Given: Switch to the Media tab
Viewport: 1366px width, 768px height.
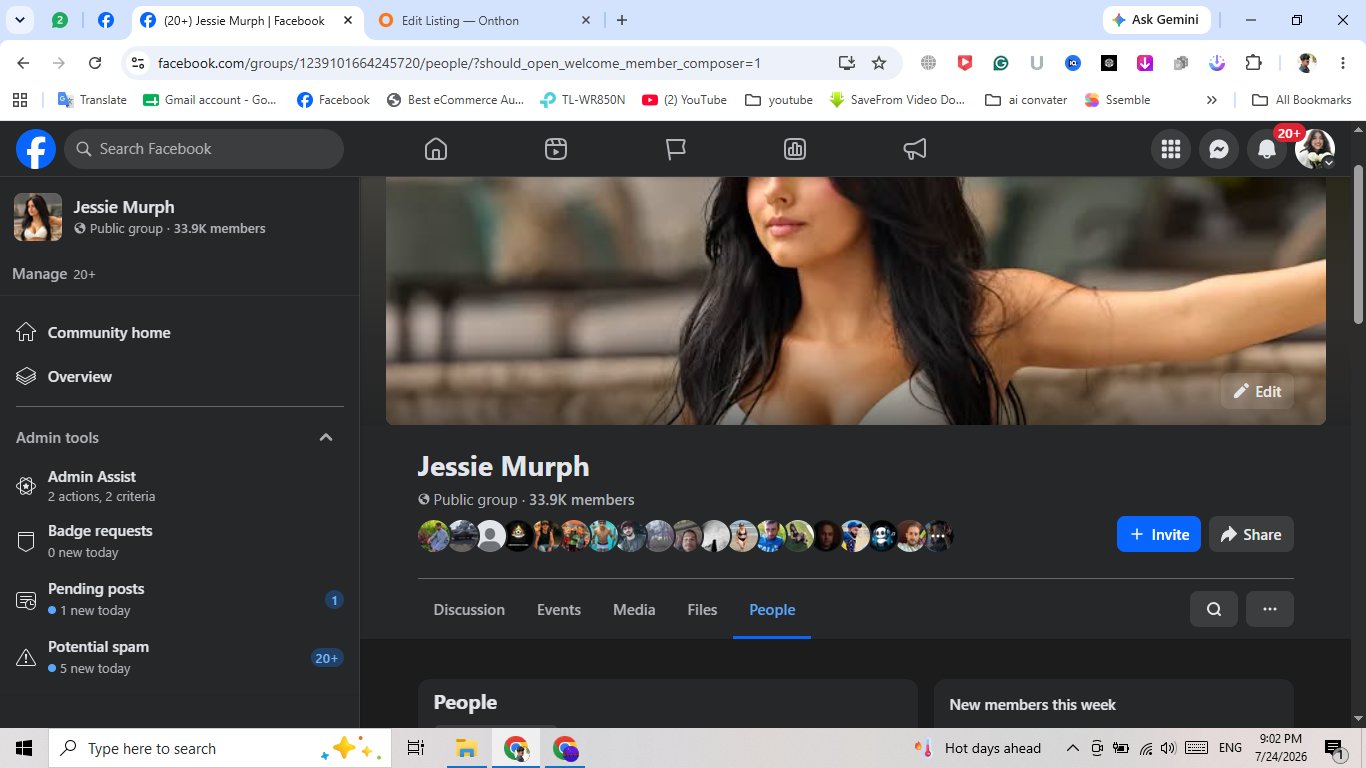Looking at the screenshot, I should tap(634, 610).
